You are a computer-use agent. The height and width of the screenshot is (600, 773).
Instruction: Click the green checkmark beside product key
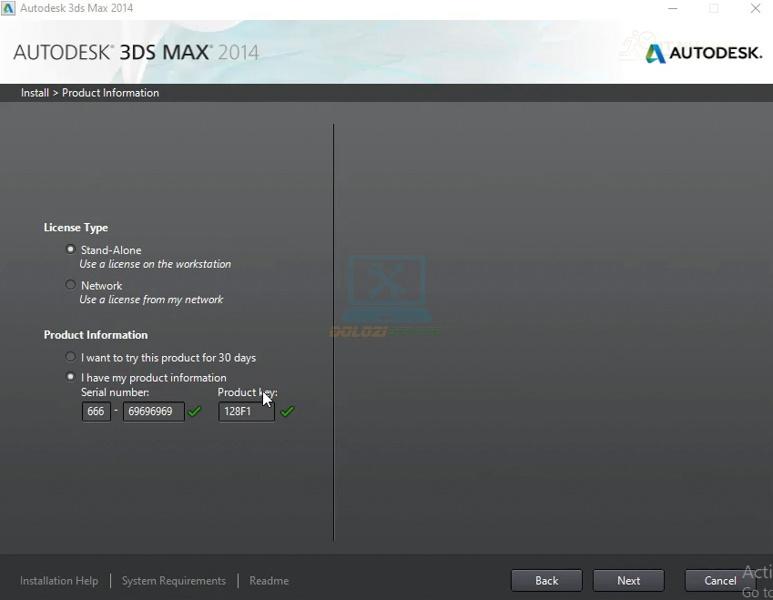[x=287, y=411]
